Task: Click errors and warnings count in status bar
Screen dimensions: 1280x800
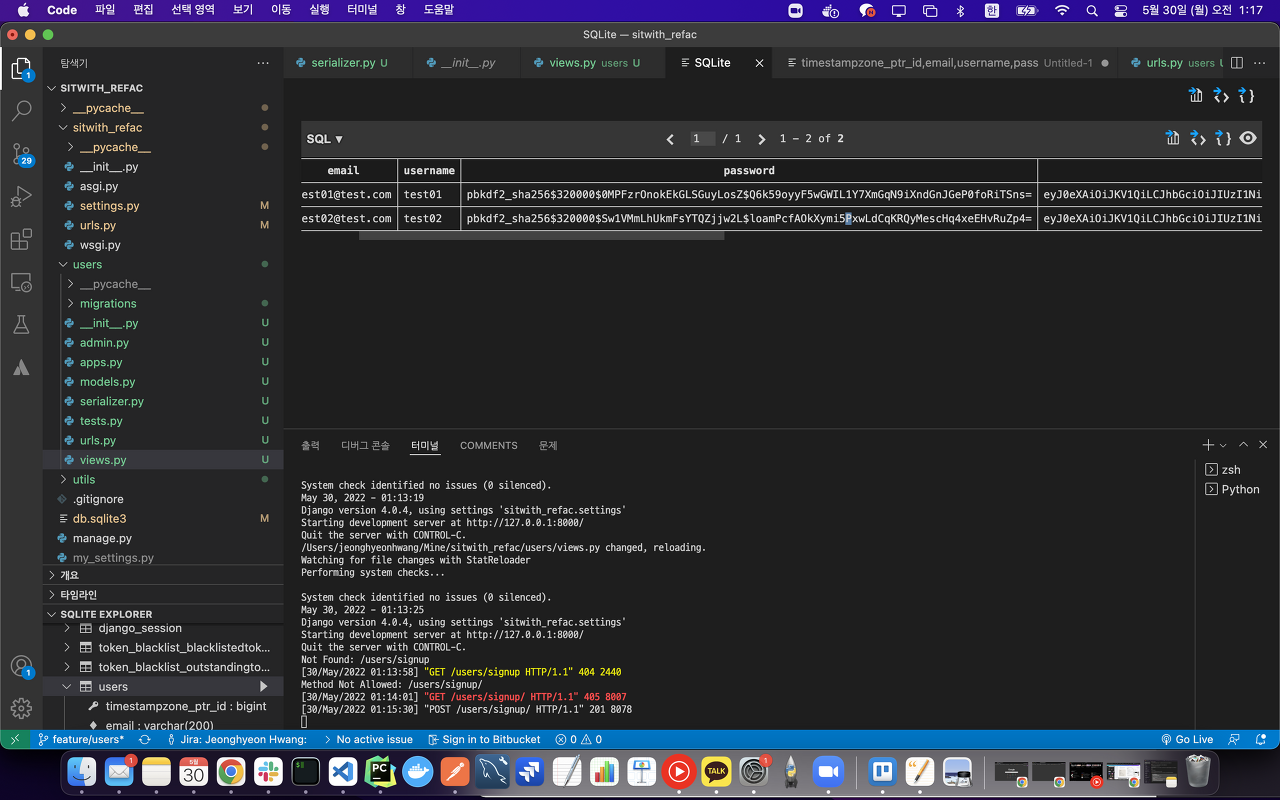Action: [x=579, y=739]
